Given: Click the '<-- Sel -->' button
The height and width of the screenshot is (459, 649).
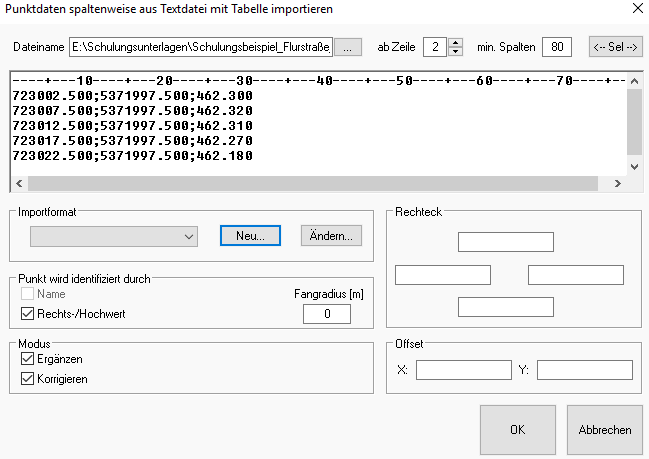Looking at the screenshot, I should [x=615, y=47].
